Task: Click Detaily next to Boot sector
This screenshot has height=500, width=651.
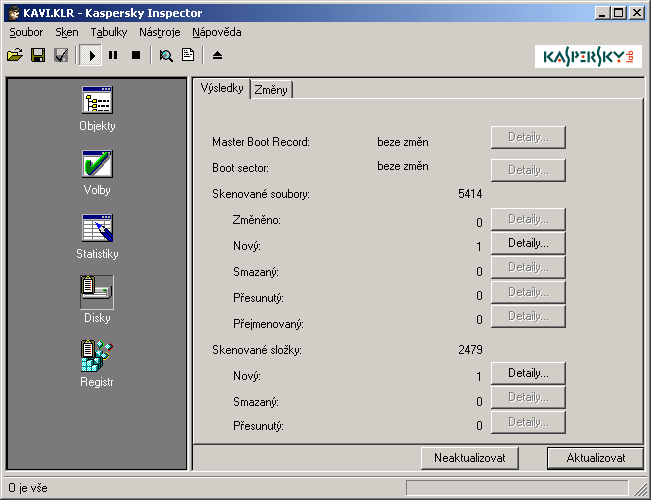Action: pos(528,170)
